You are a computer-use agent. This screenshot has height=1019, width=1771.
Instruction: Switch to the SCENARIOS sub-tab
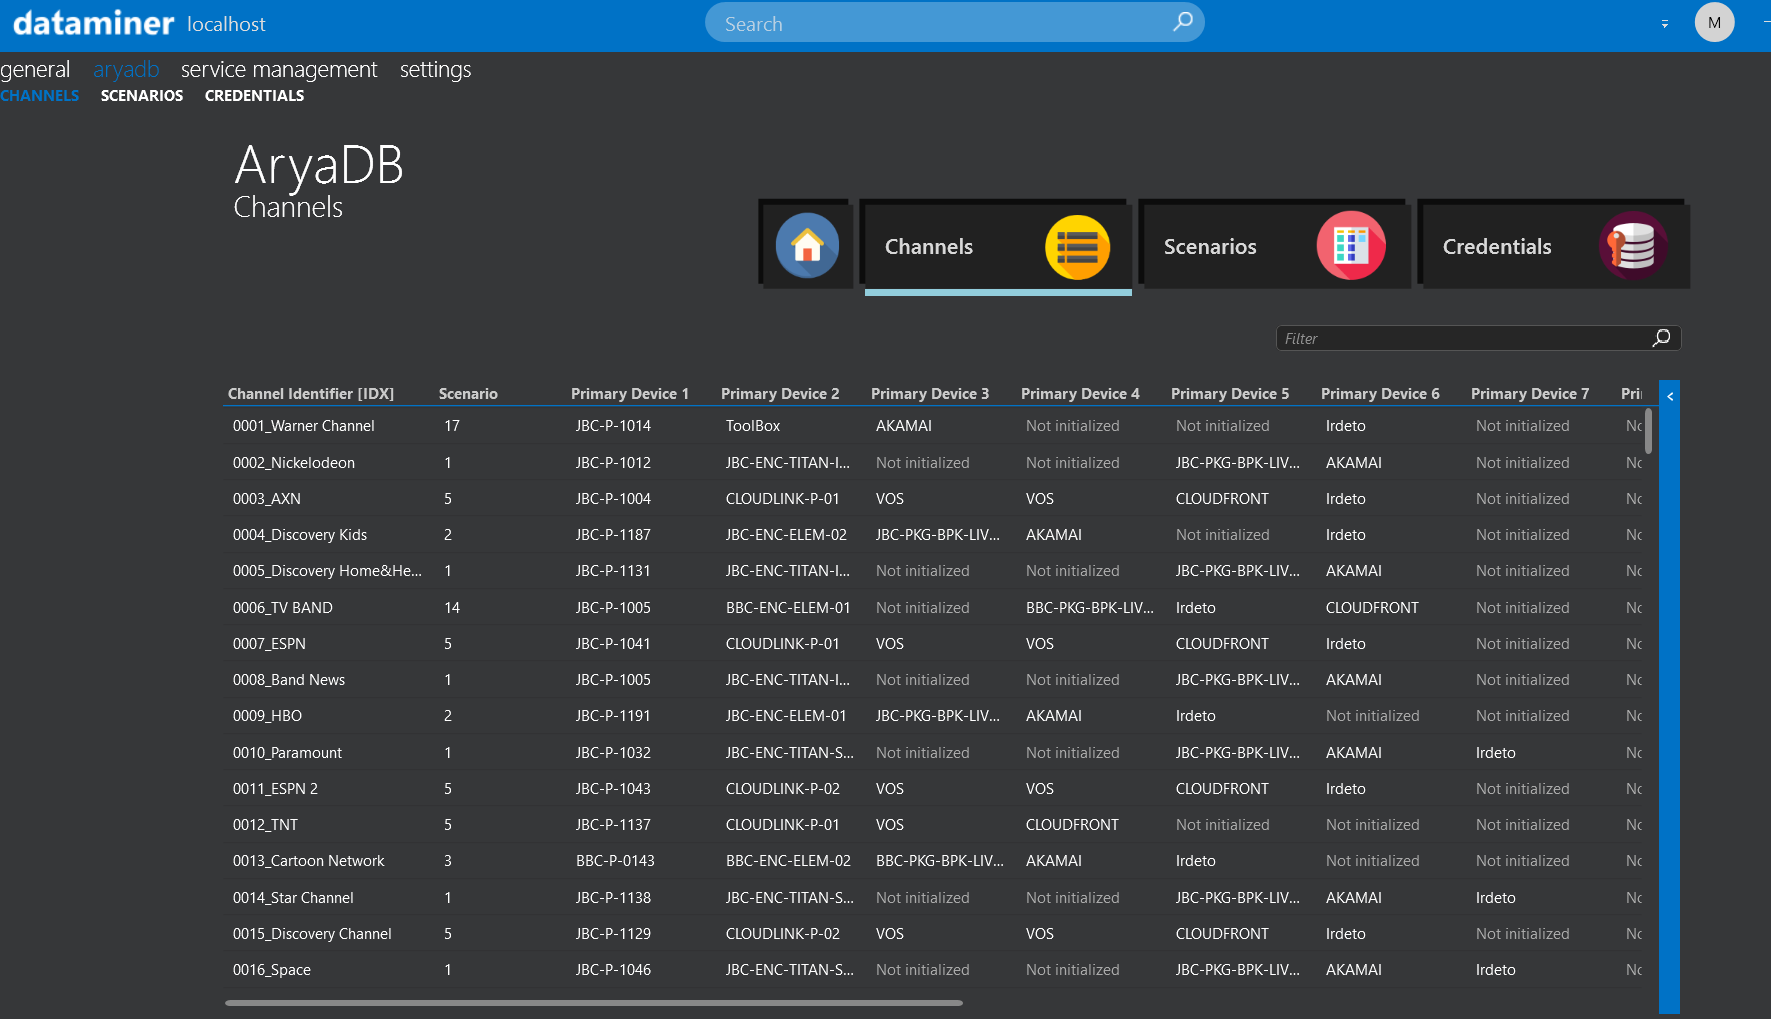point(142,96)
